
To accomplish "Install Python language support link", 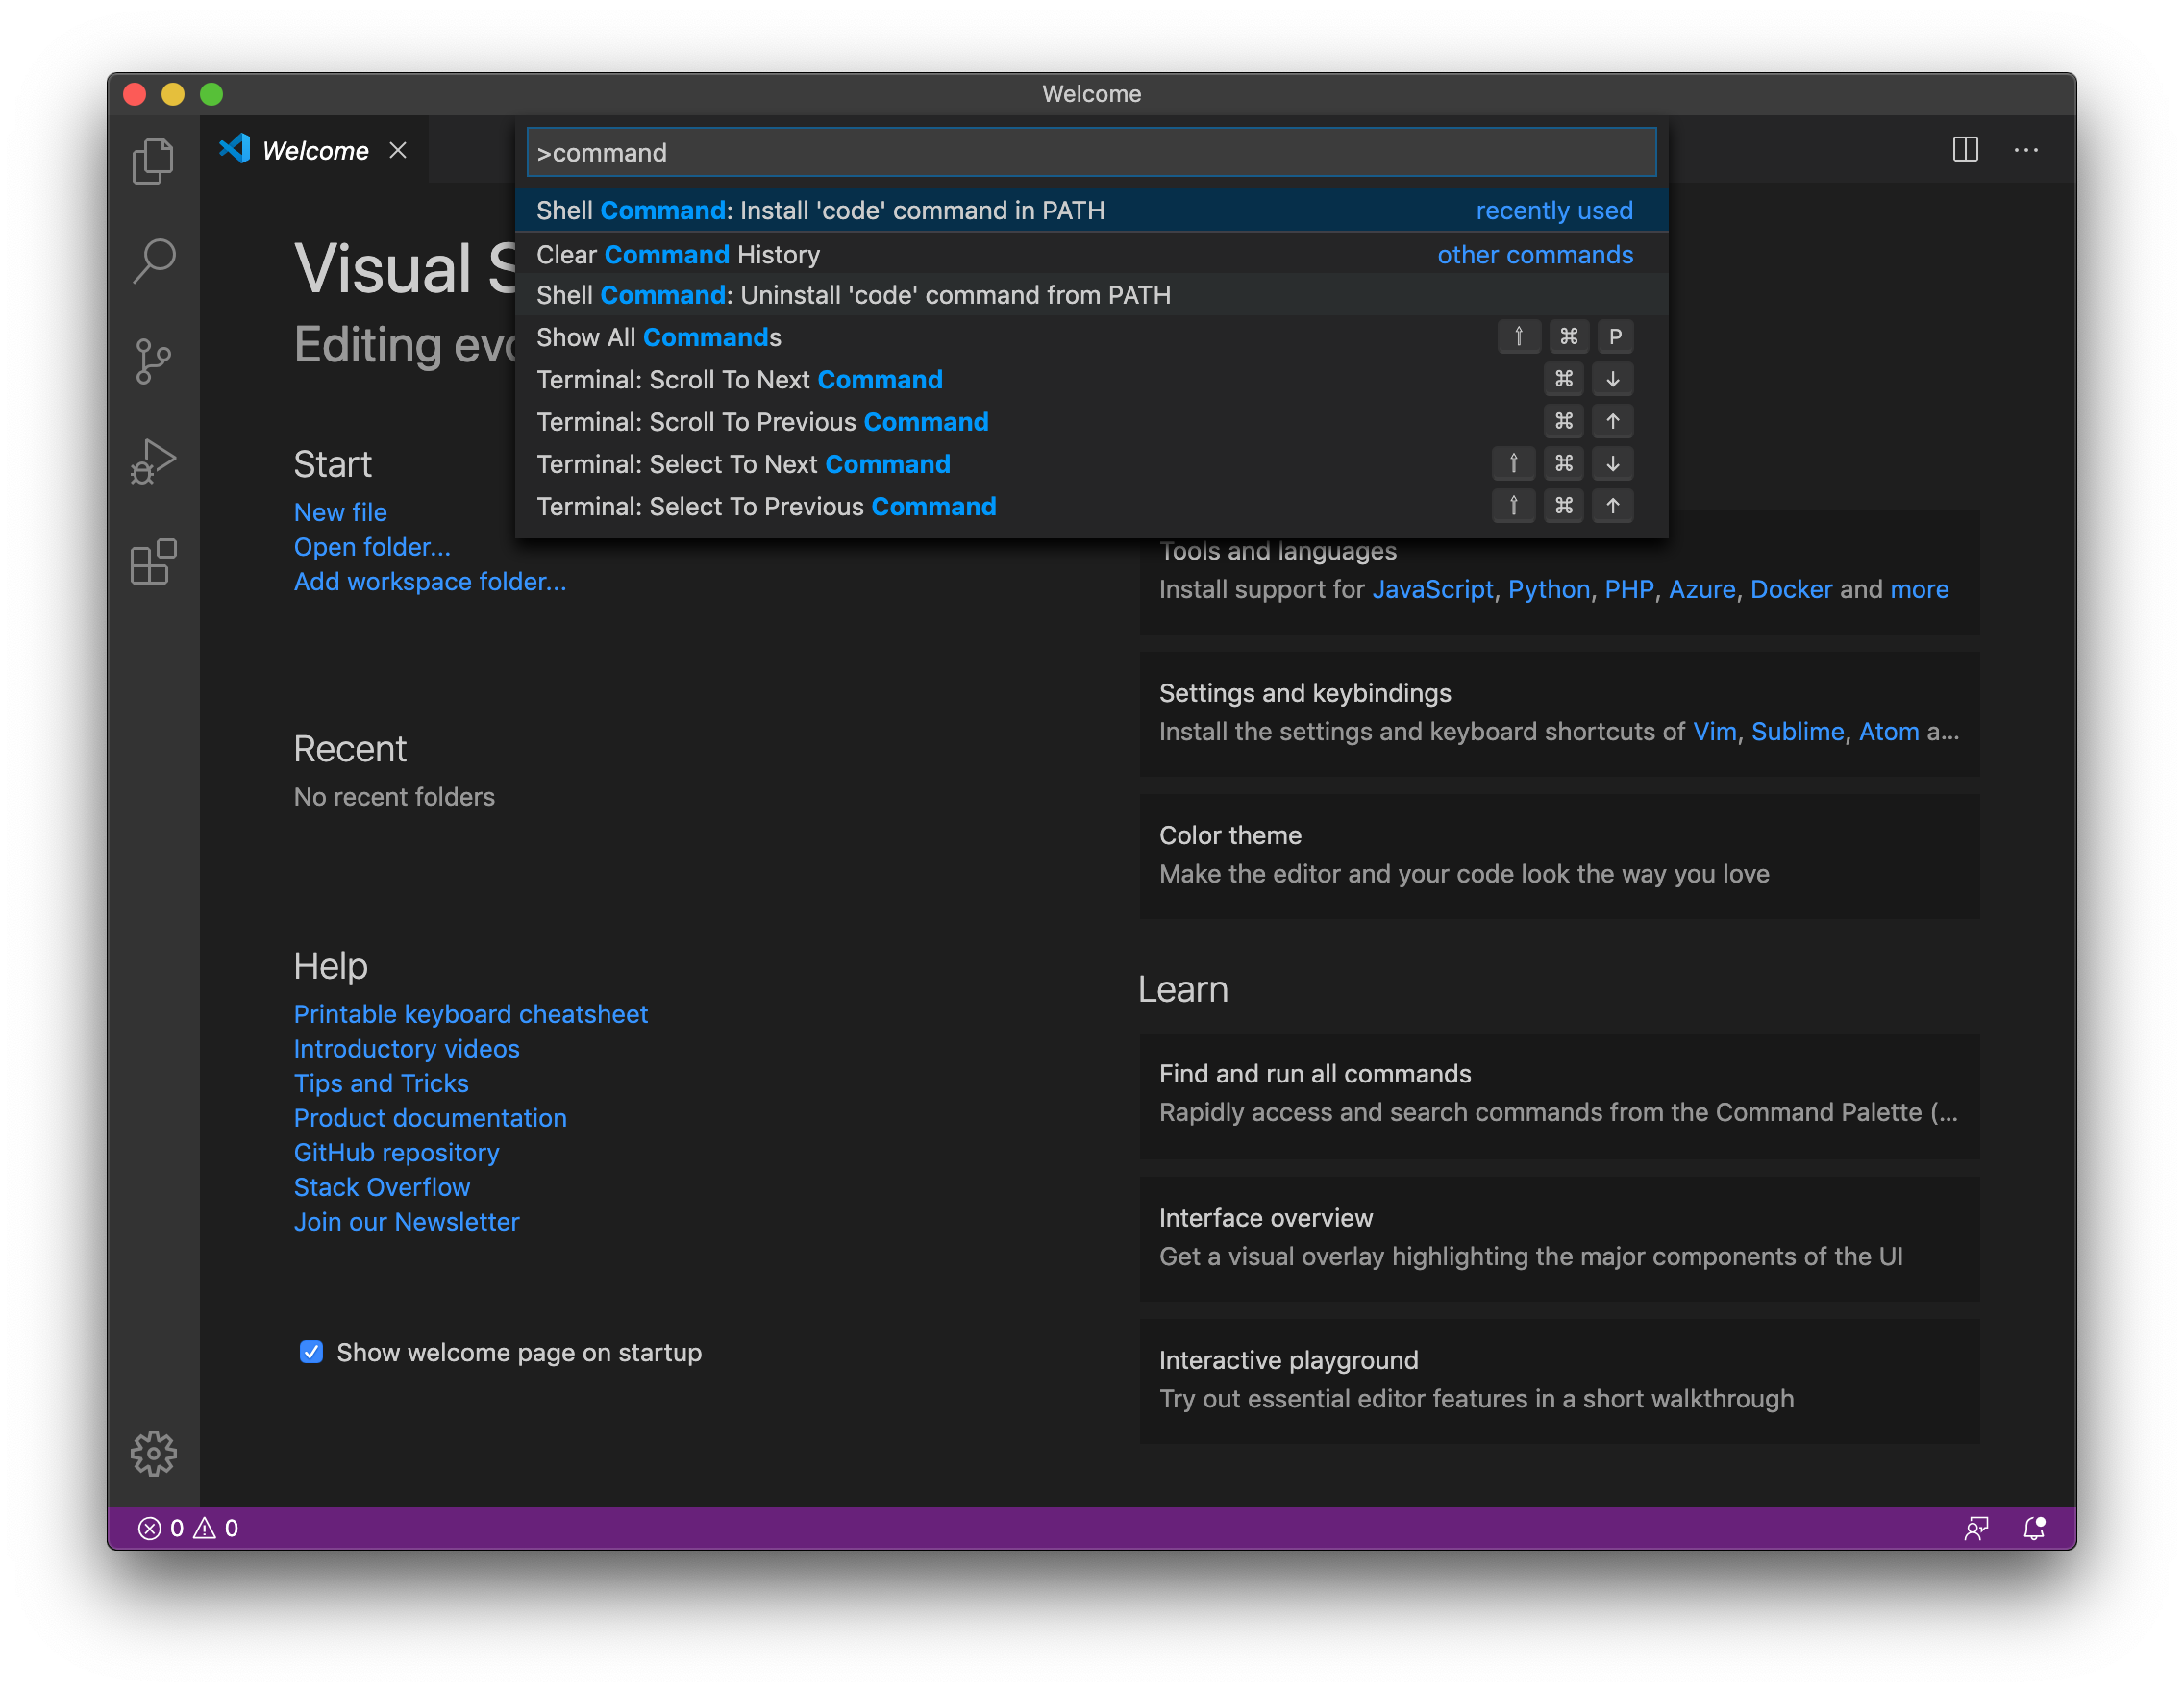I will [1549, 589].
